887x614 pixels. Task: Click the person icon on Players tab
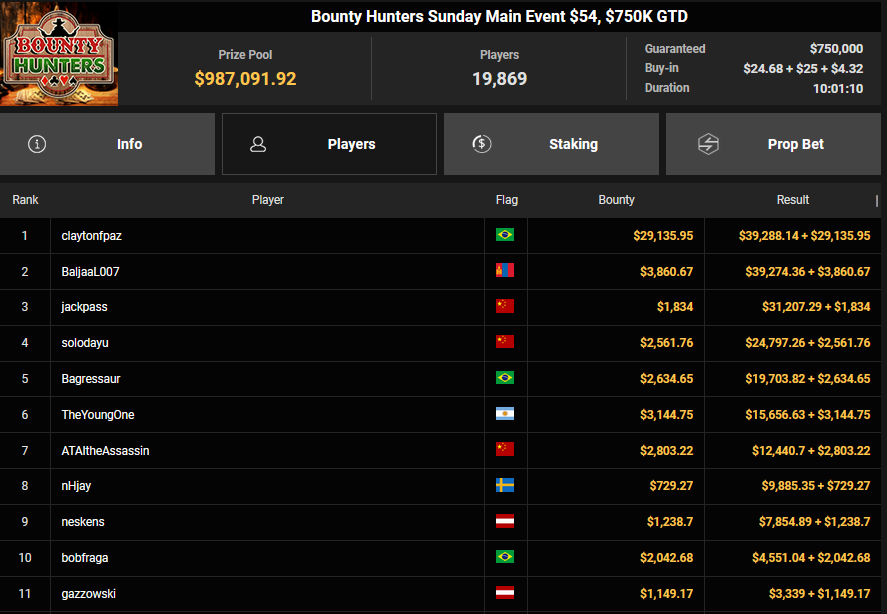[x=258, y=144]
